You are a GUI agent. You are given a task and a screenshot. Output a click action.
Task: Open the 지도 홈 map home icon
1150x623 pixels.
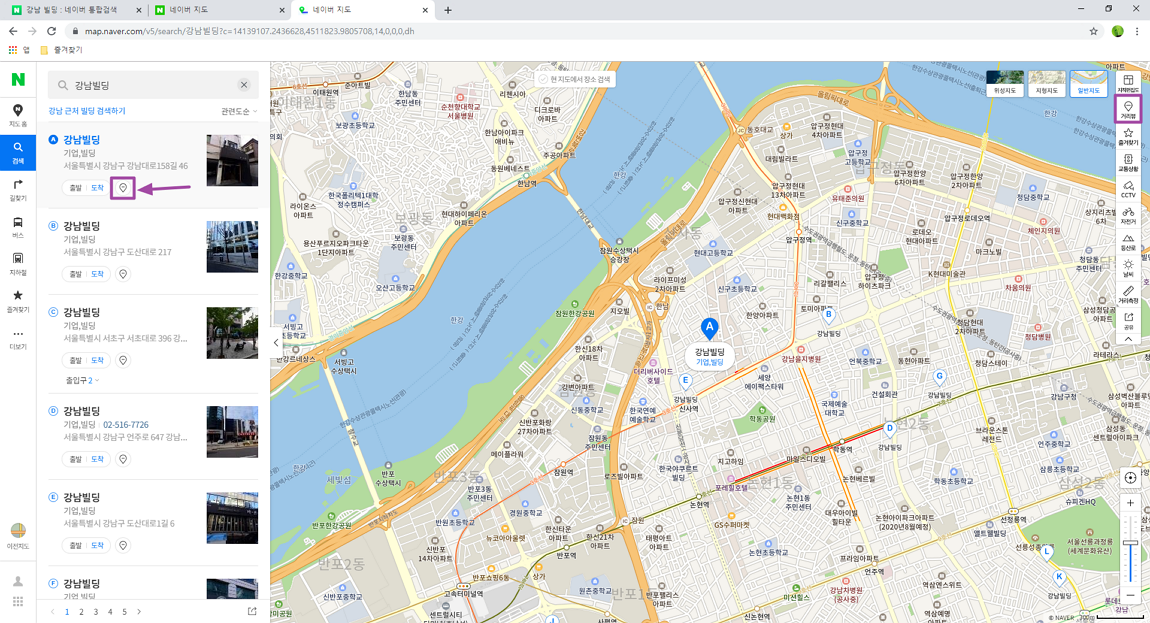18,115
